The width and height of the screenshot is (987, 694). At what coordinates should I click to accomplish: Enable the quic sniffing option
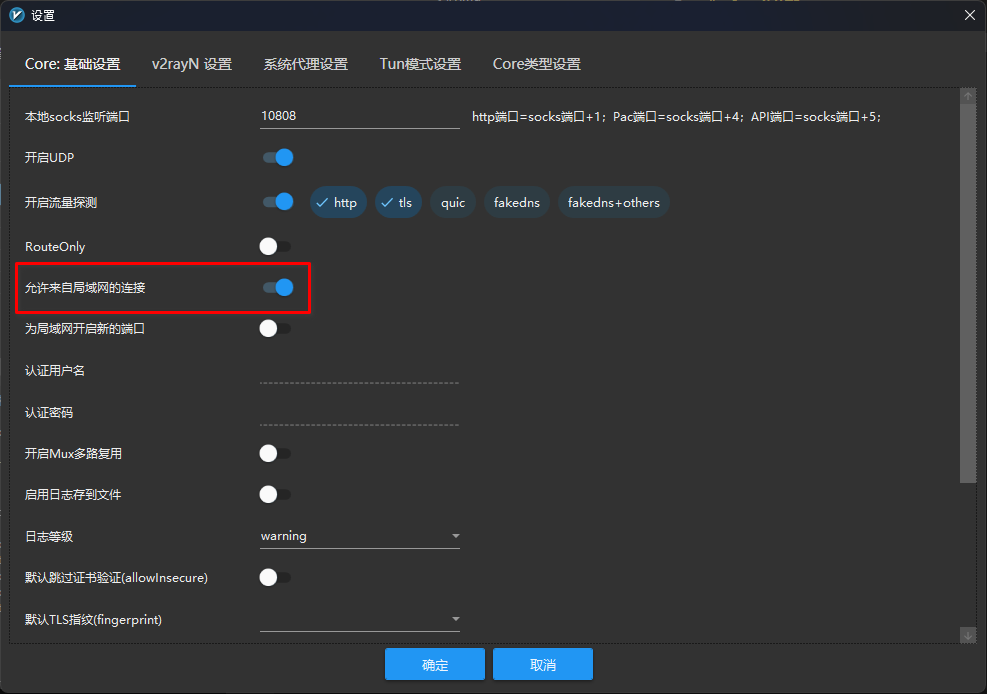click(453, 203)
